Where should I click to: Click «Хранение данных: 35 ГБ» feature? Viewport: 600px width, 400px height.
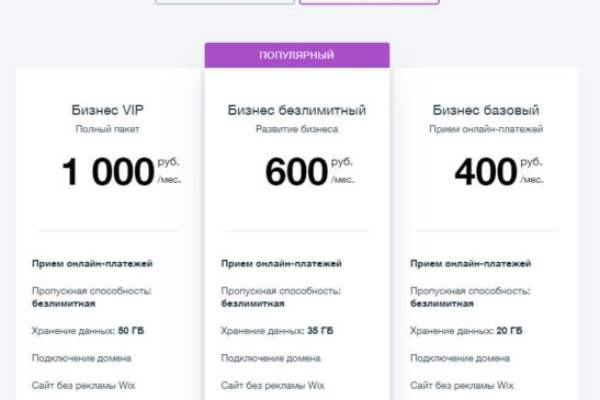tap(278, 330)
